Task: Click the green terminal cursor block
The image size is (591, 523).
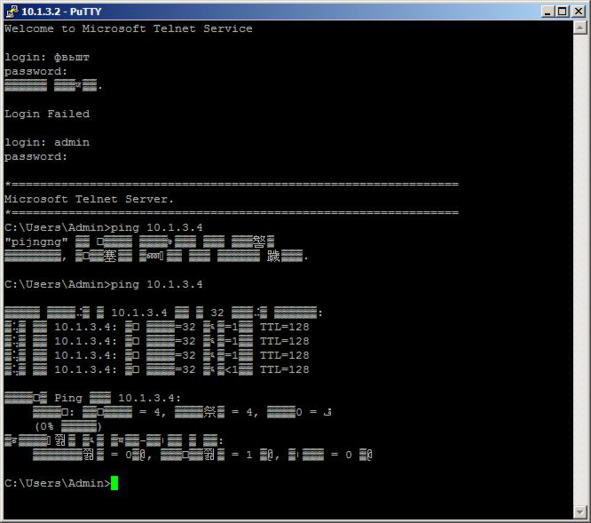Action: 114,483
